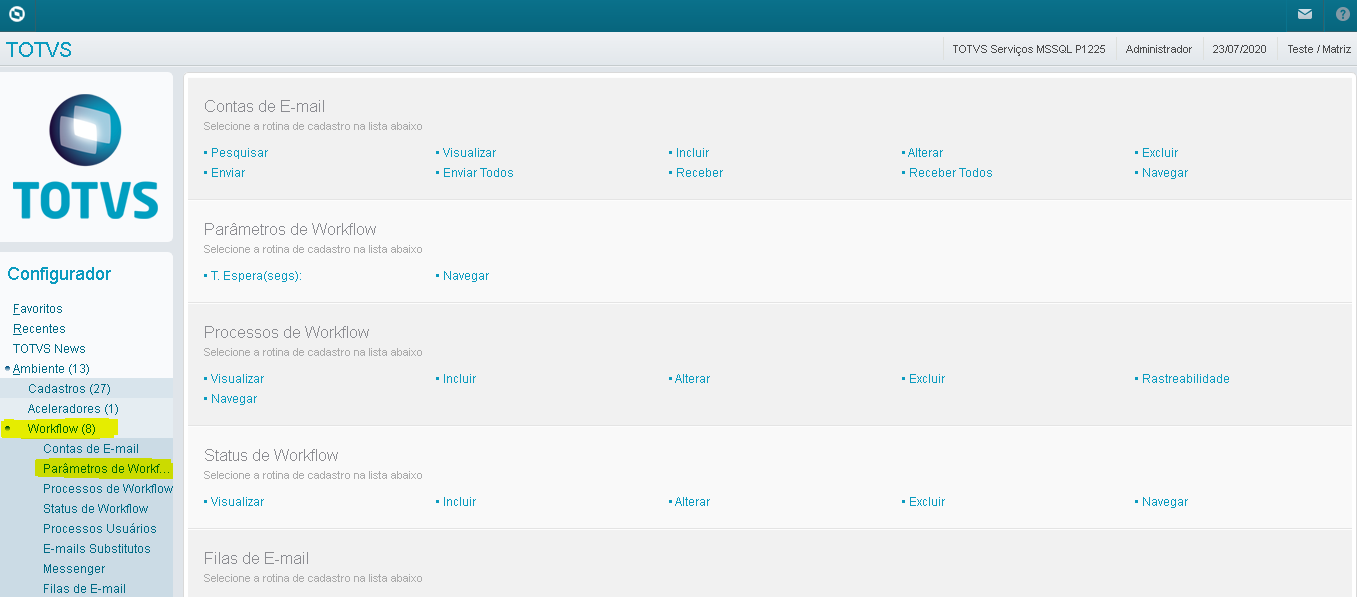The image size is (1357, 597).
Task: Click the date 23/07/2020 in header
Action: [x=1239, y=49]
